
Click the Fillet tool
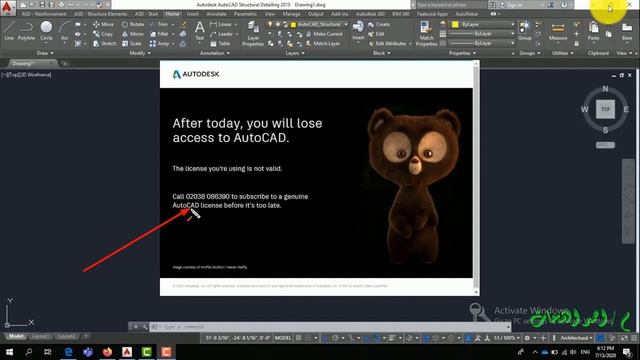point(160,34)
